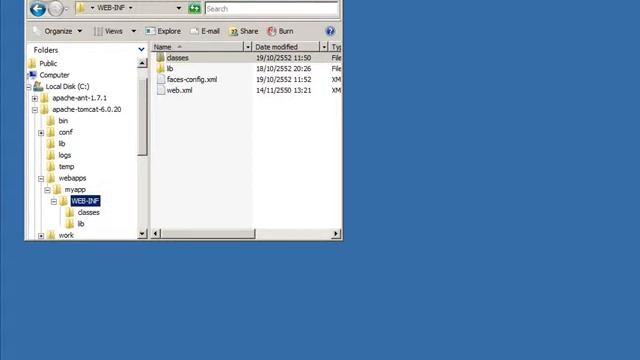Select the bin folder in tree

pos(63,121)
